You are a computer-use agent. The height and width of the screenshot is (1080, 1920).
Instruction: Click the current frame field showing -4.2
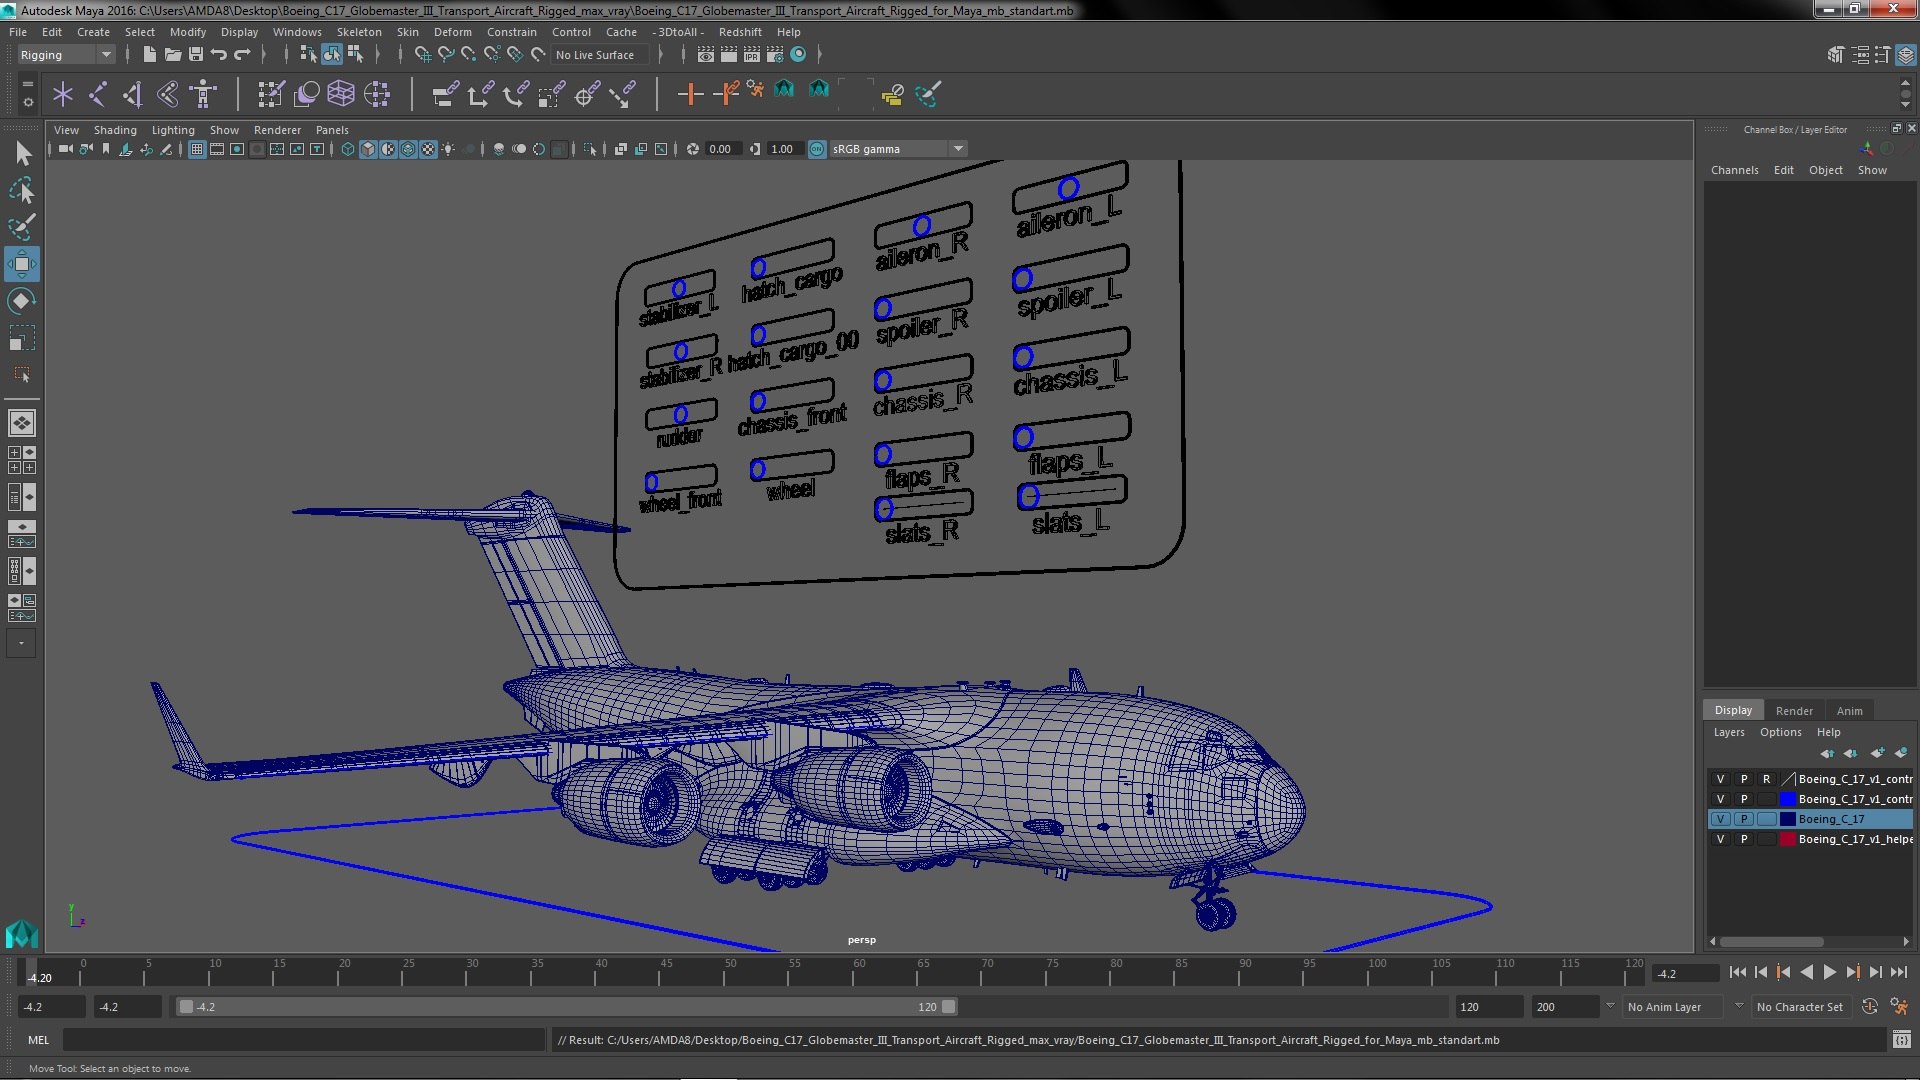(x=1686, y=973)
